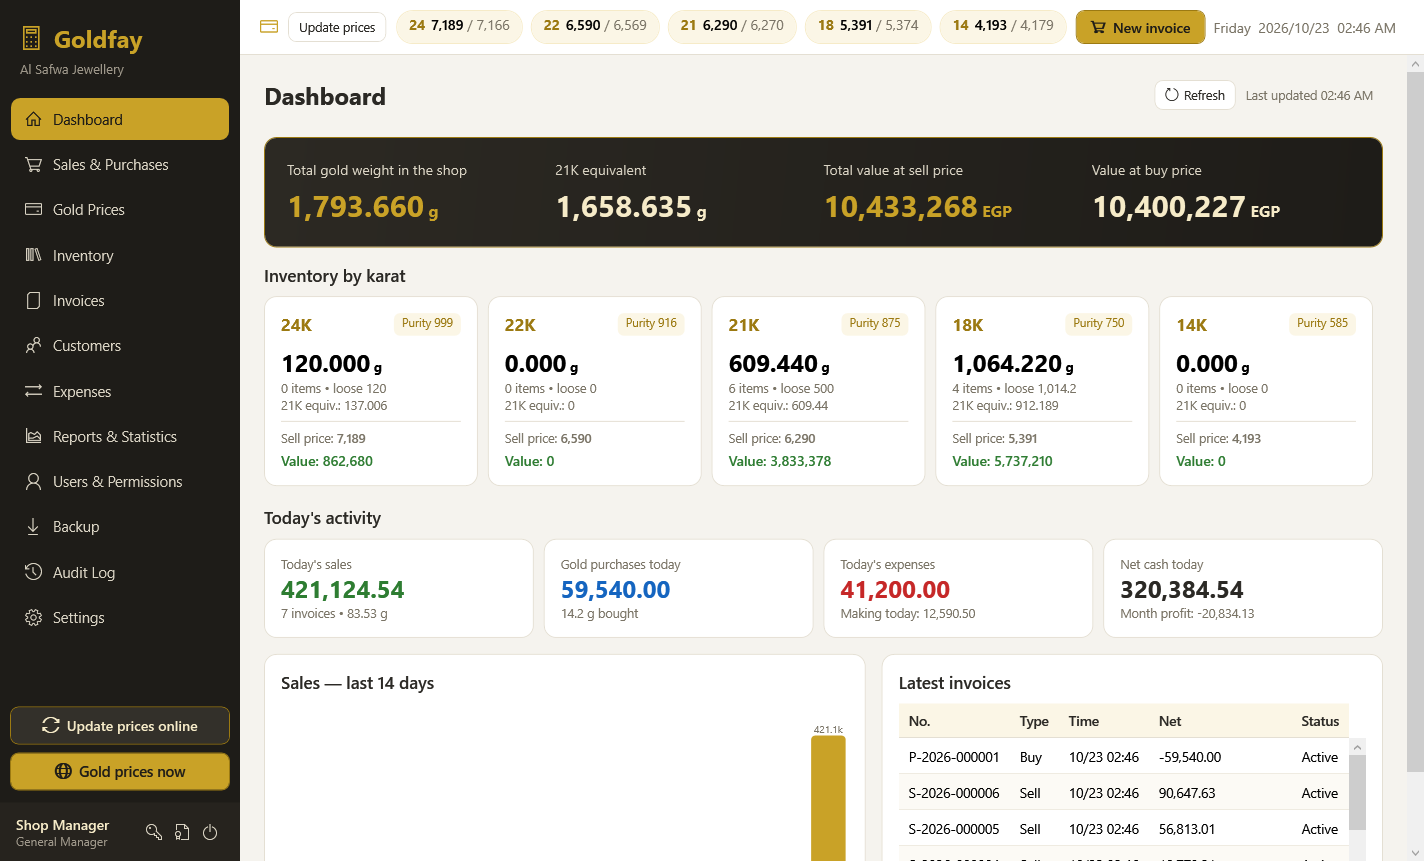
Task: Select the 14 karat price chip 4,193
Action: tap(1003, 26)
